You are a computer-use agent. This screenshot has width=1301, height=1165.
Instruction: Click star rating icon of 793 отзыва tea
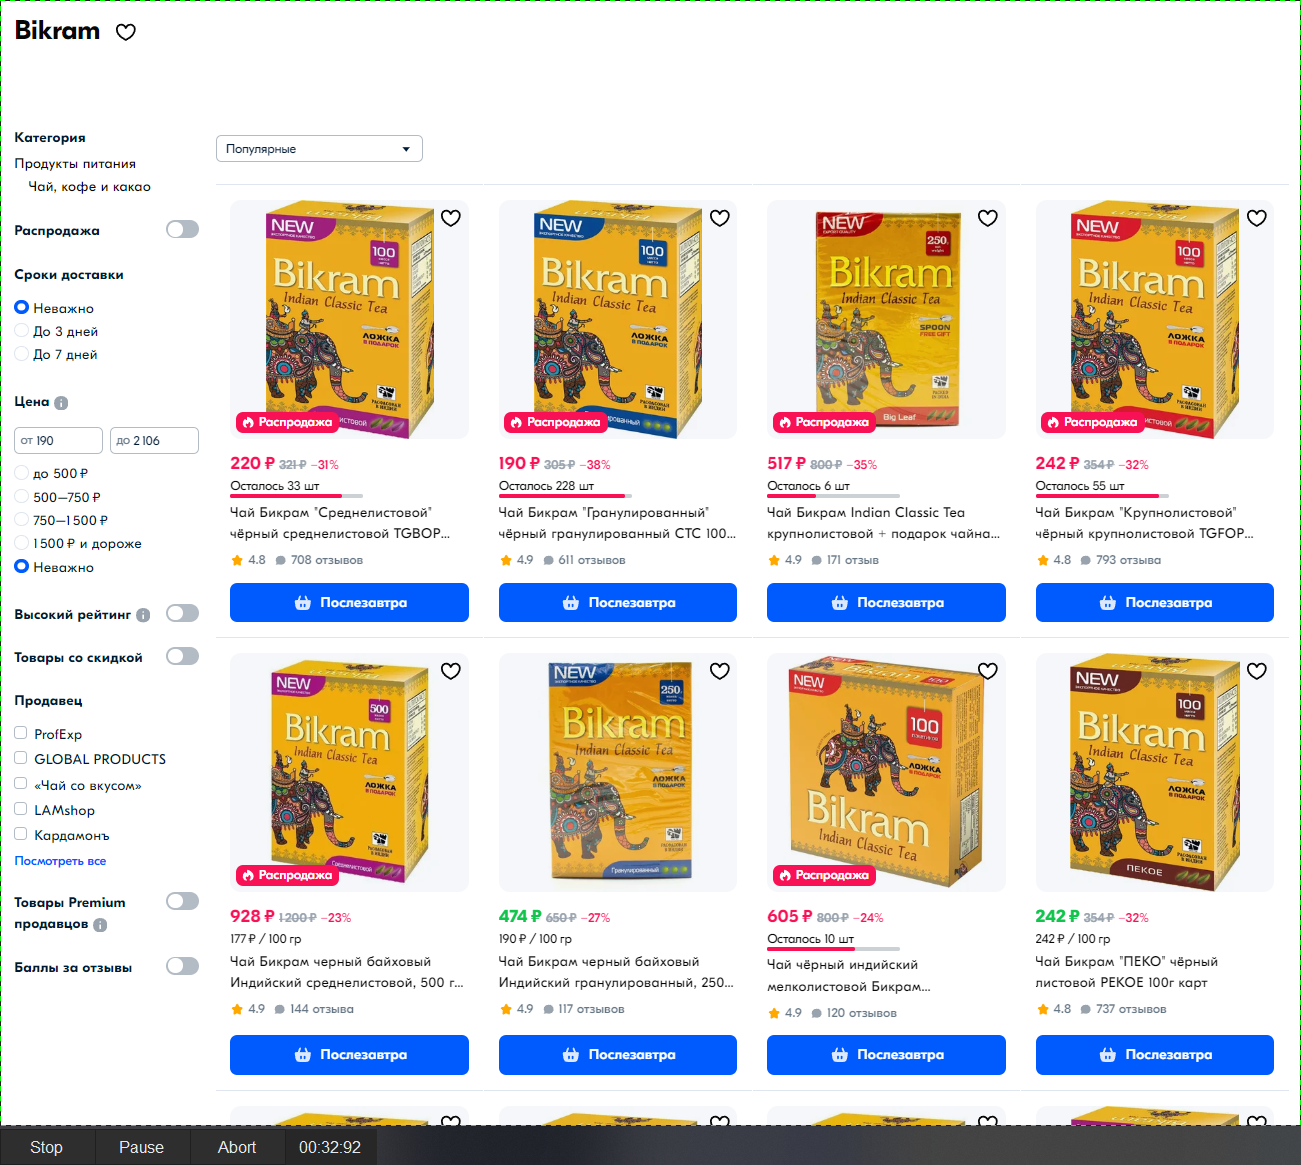(x=1043, y=560)
